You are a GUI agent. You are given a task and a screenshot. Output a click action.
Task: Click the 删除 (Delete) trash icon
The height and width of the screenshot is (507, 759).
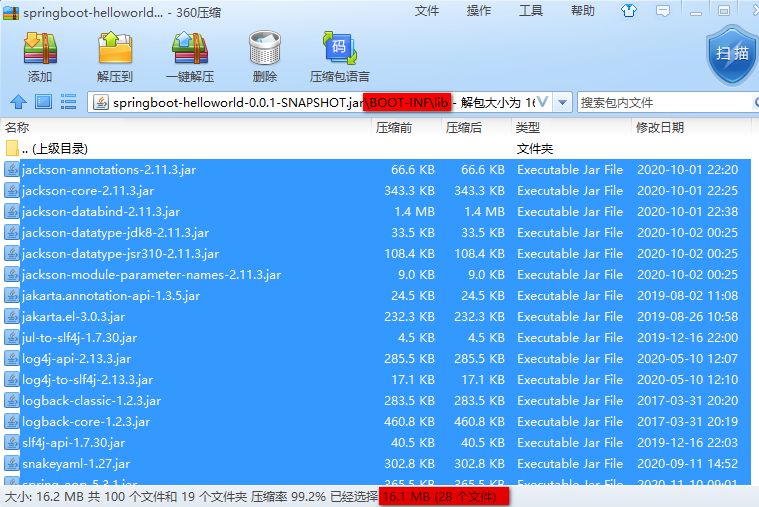tap(265, 48)
